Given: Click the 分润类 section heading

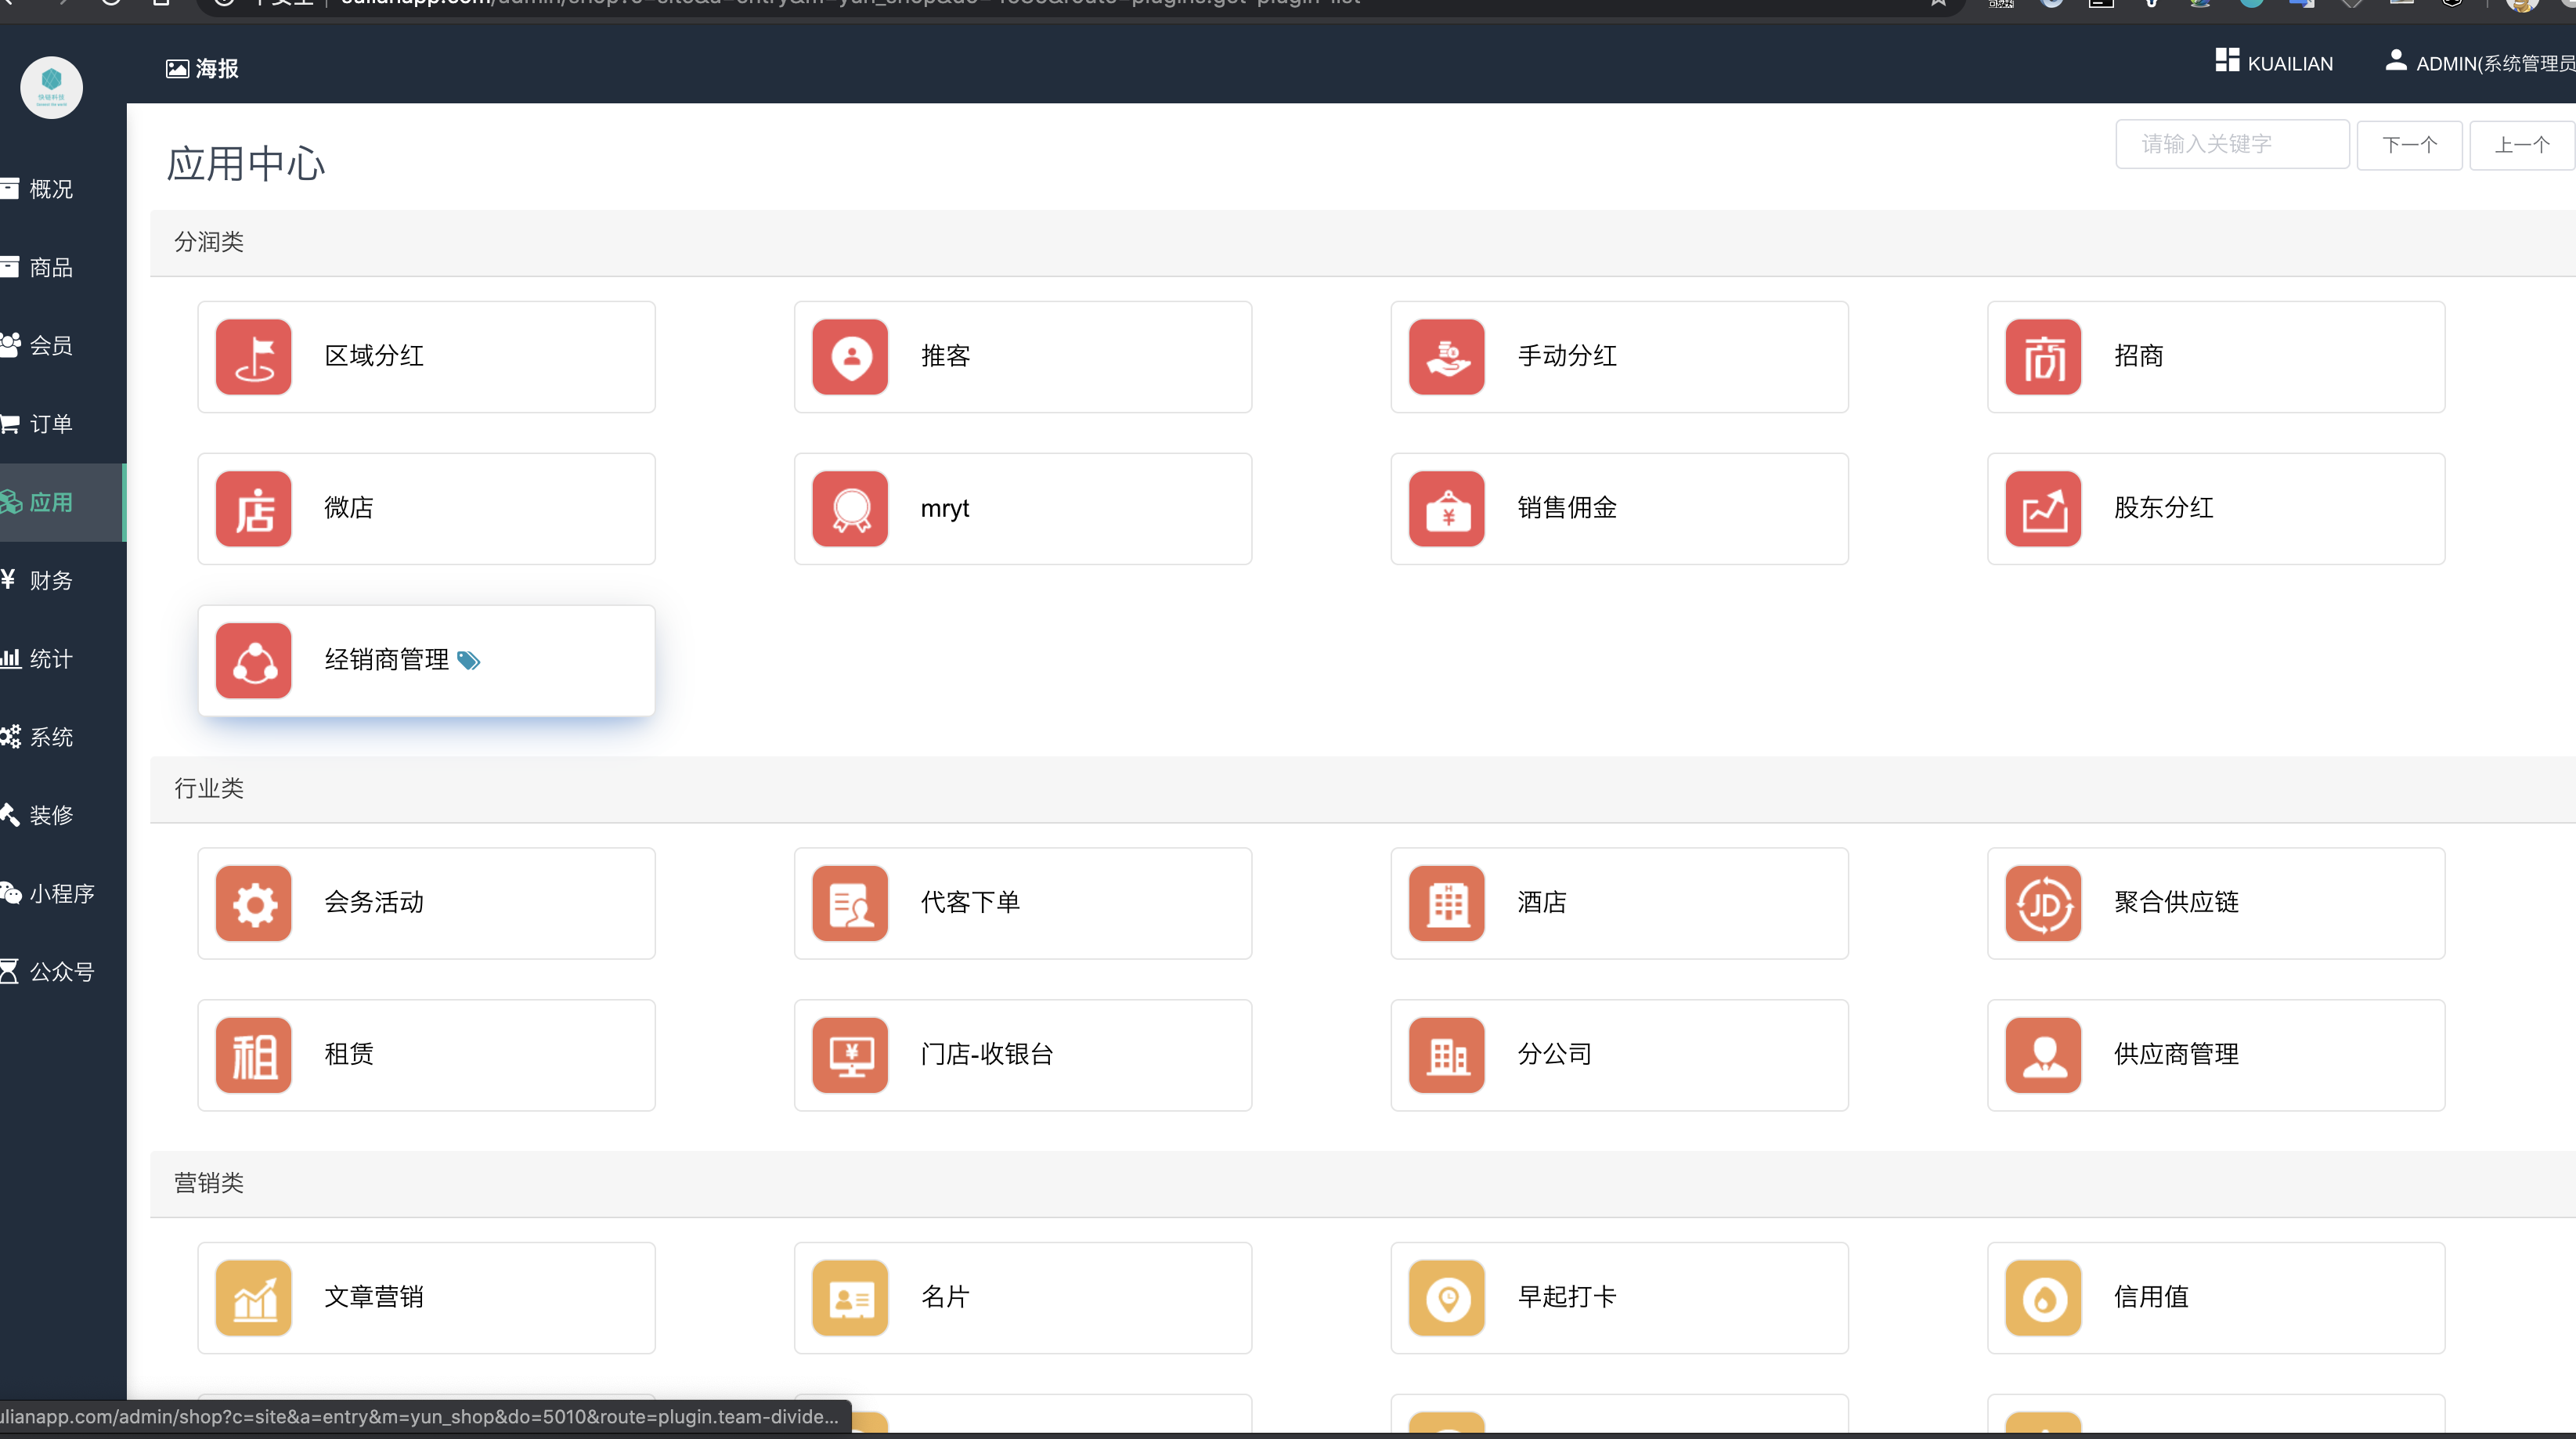Looking at the screenshot, I should (x=209, y=242).
